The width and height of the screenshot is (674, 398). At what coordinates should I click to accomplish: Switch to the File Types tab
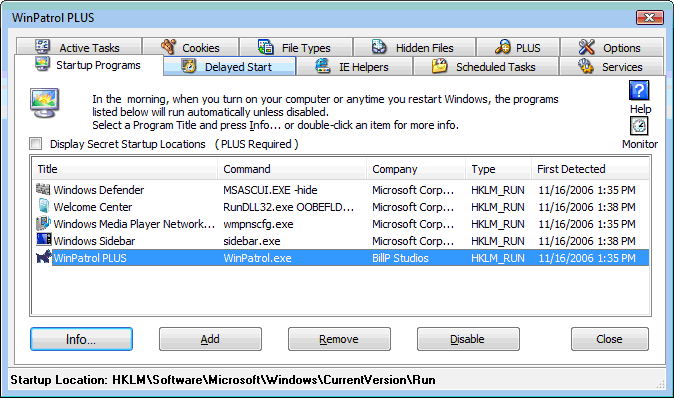pos(296,47)
